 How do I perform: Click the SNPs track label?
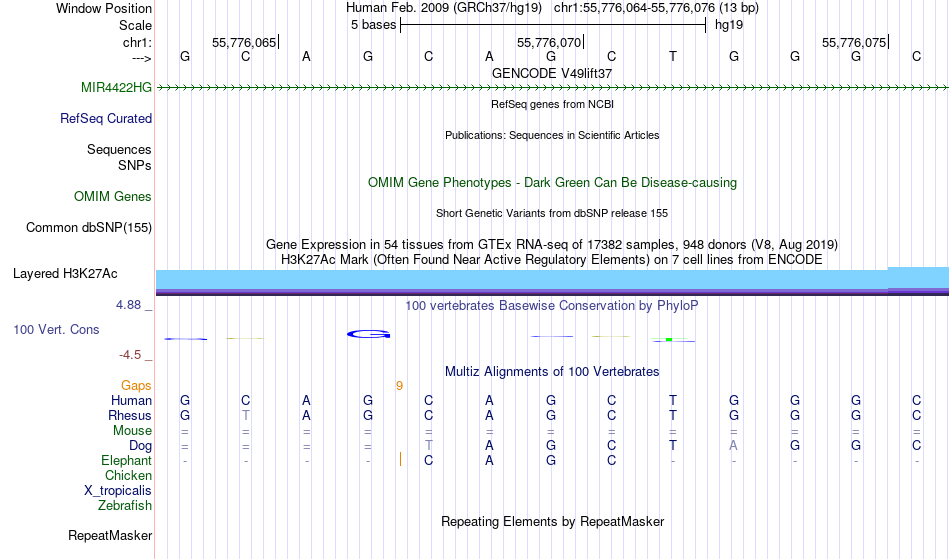135,165
